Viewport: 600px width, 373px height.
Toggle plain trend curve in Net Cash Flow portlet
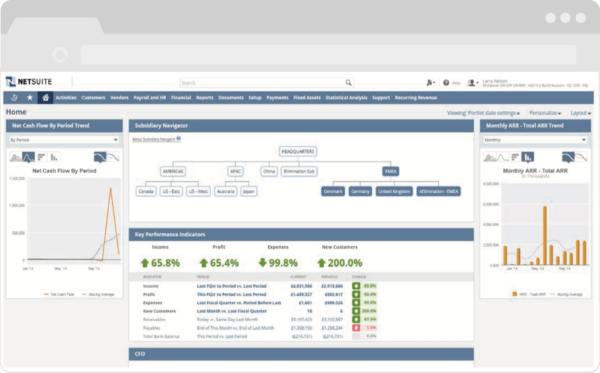(x=113, y=157)
